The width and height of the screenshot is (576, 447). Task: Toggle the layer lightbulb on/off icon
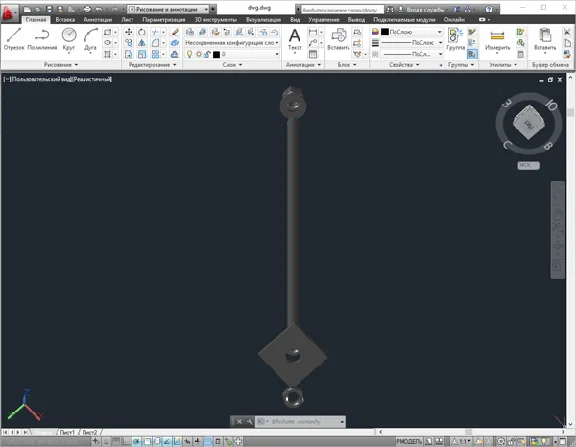pos(190,54)
